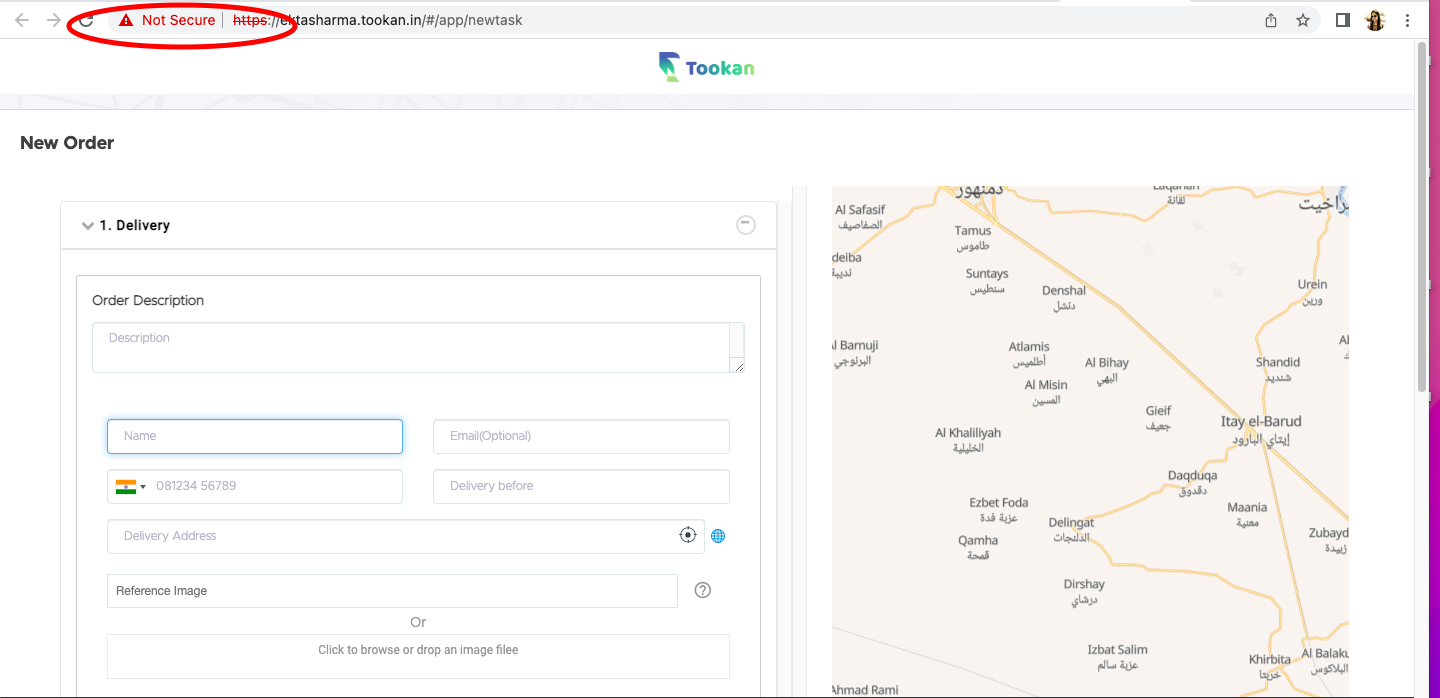The height and width of the screenshot is (698, 1440).
Task: Click 'Maania' label on the map
Action: (x=1247, y=507)
